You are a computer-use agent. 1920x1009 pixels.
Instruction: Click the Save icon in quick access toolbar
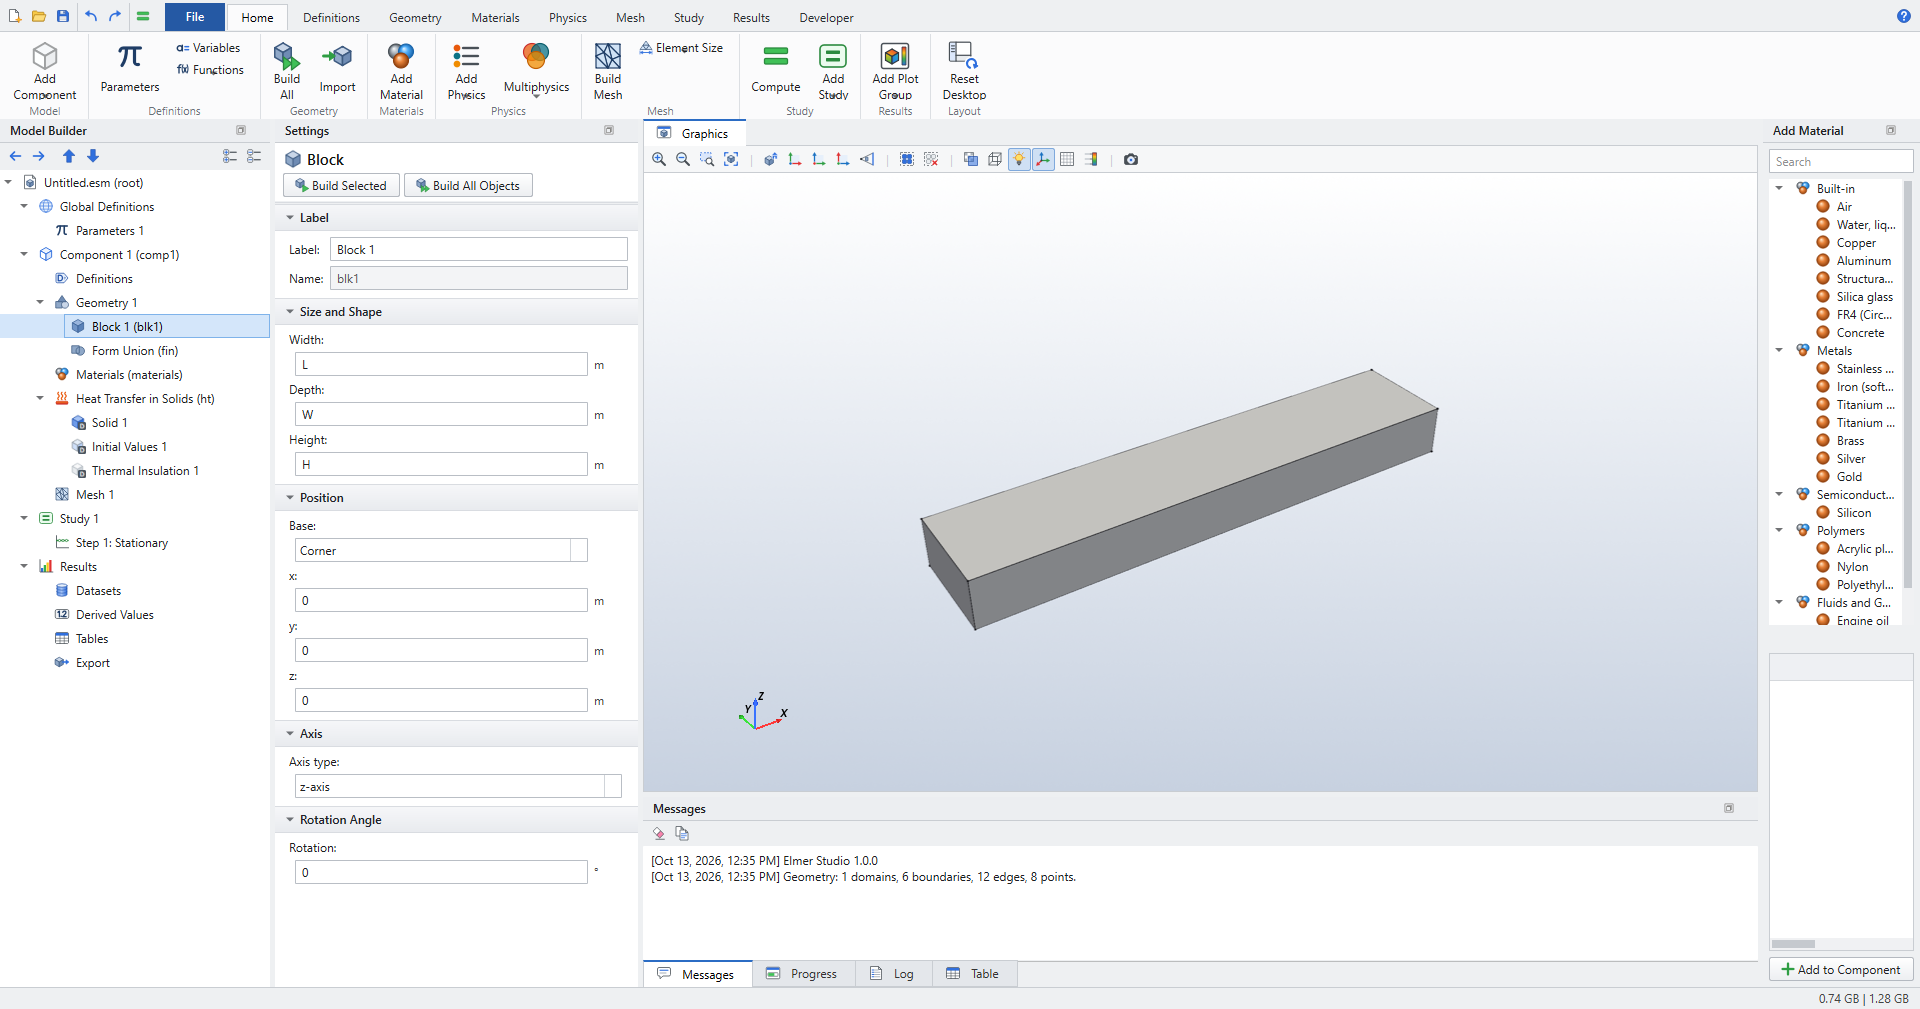(63, 16)
